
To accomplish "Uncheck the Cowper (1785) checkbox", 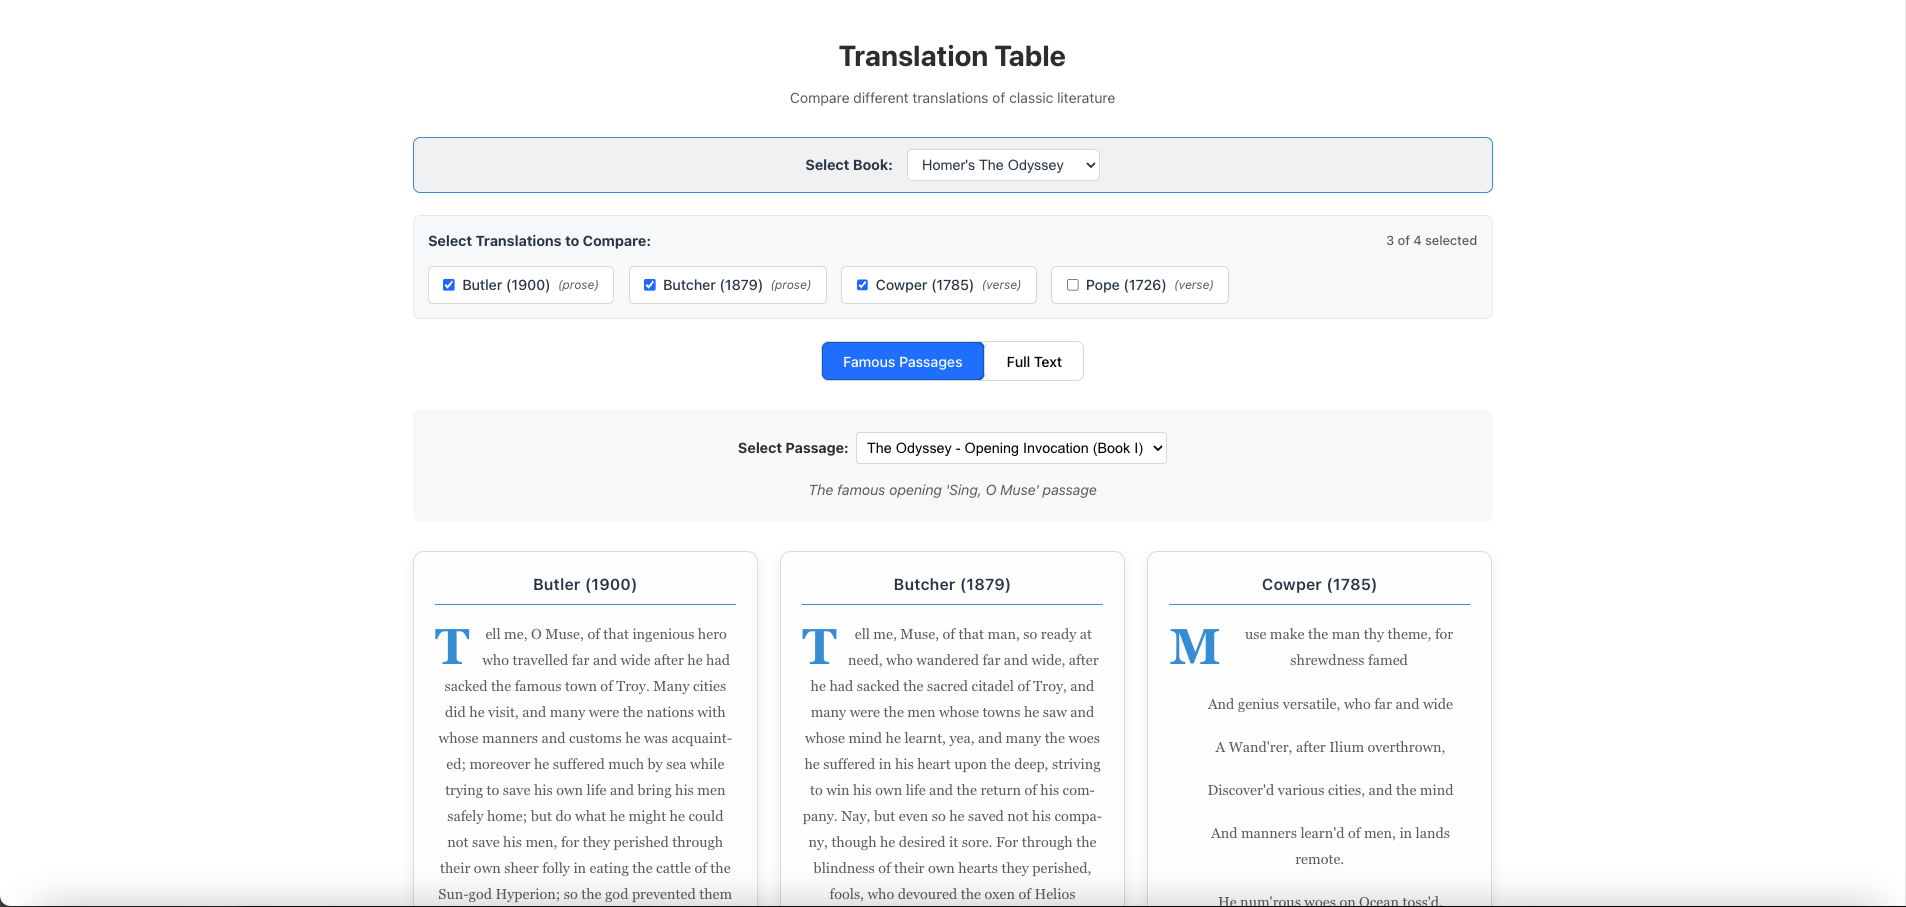I will tap(861, 285).
